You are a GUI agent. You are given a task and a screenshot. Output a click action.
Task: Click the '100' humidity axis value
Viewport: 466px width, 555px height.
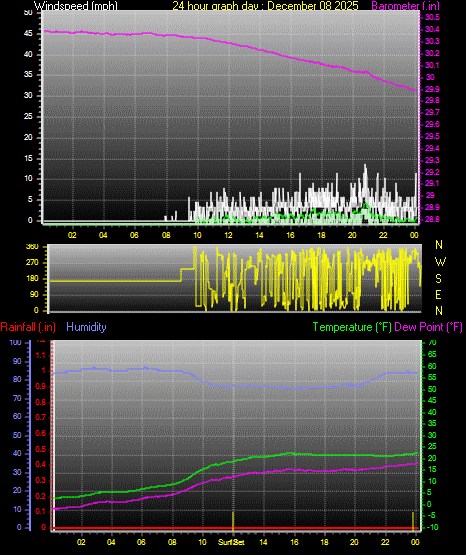[x=16, y=342]
